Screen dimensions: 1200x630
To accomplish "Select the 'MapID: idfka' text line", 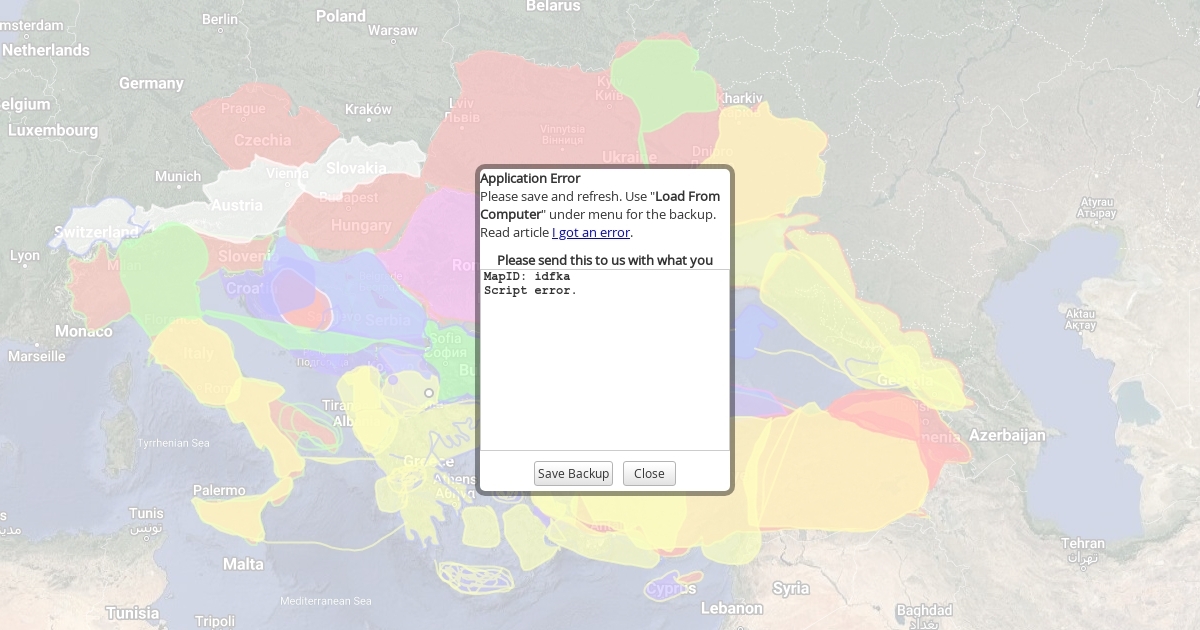I will (x=527, y=276).
